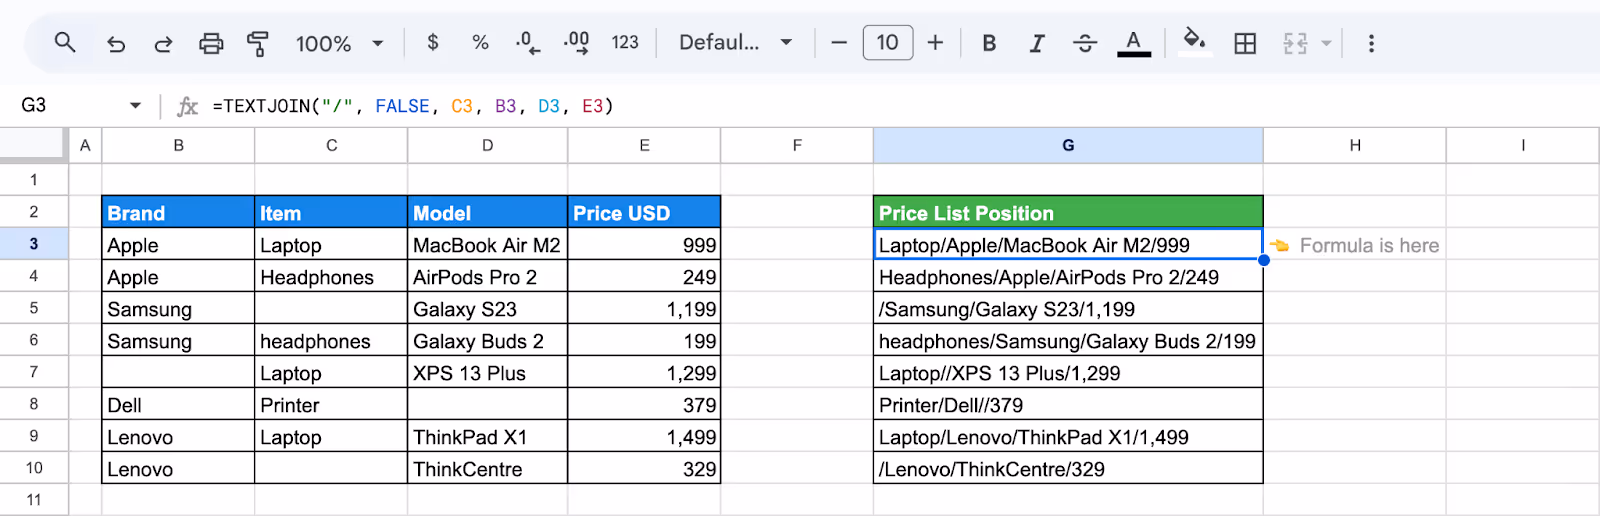Select cell containing AirPods Pro 2
1600x516 pixels.
[x=487, y=276]
